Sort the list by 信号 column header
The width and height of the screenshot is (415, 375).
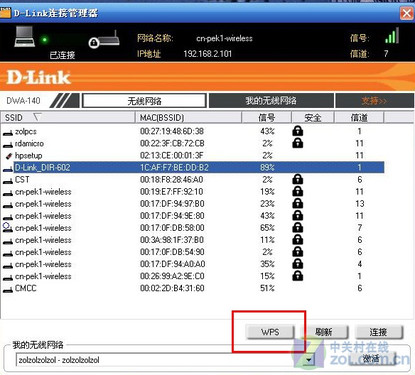[x=267, y=117]
